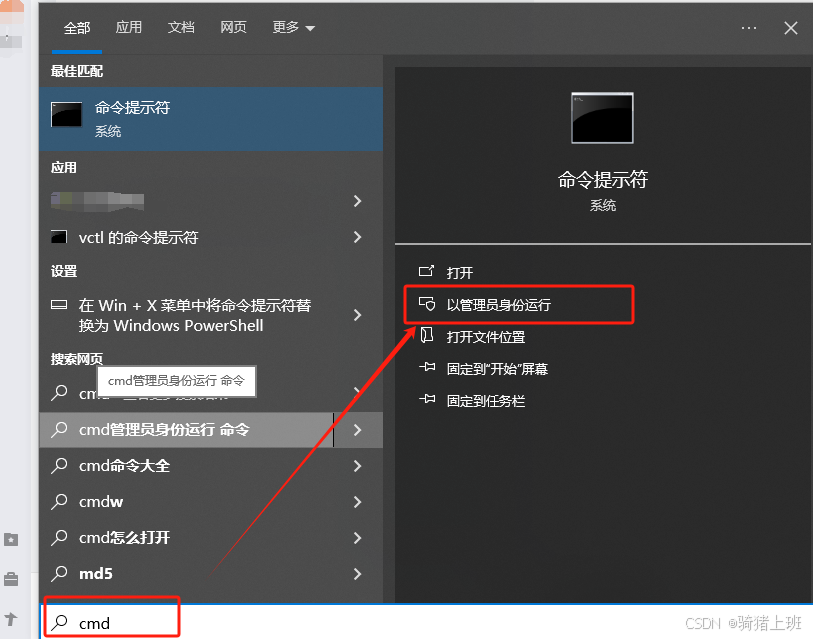813x639 pixels.
Task: Select 命令提示符 best match result
Action: coord(211,119)
